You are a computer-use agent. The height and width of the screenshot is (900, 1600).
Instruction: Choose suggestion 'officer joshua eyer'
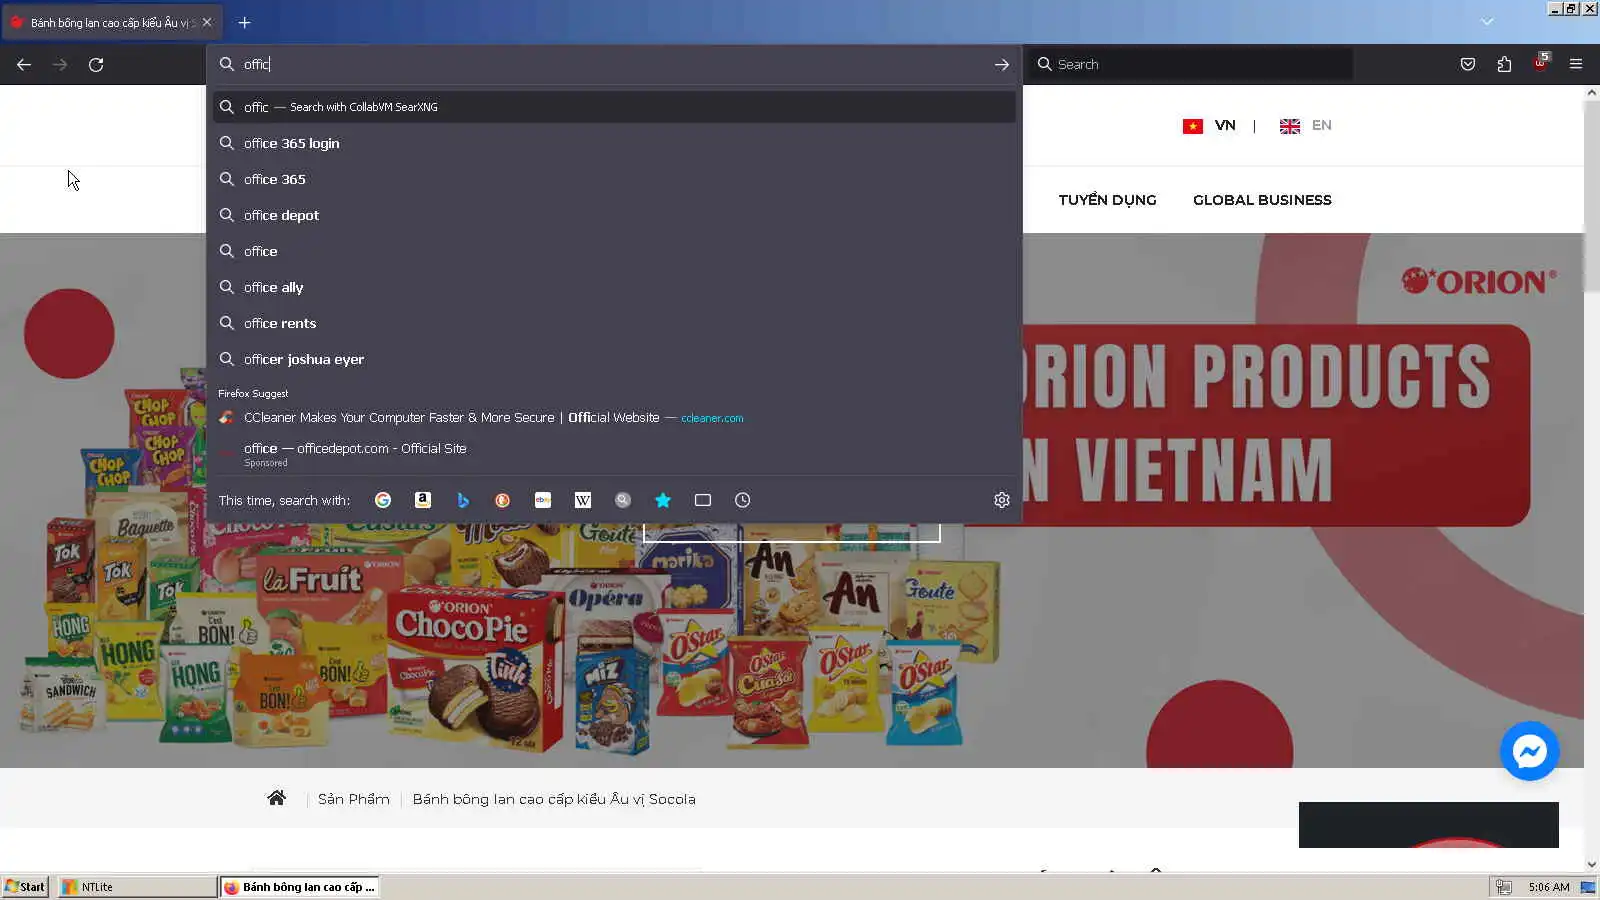point(614,359)
